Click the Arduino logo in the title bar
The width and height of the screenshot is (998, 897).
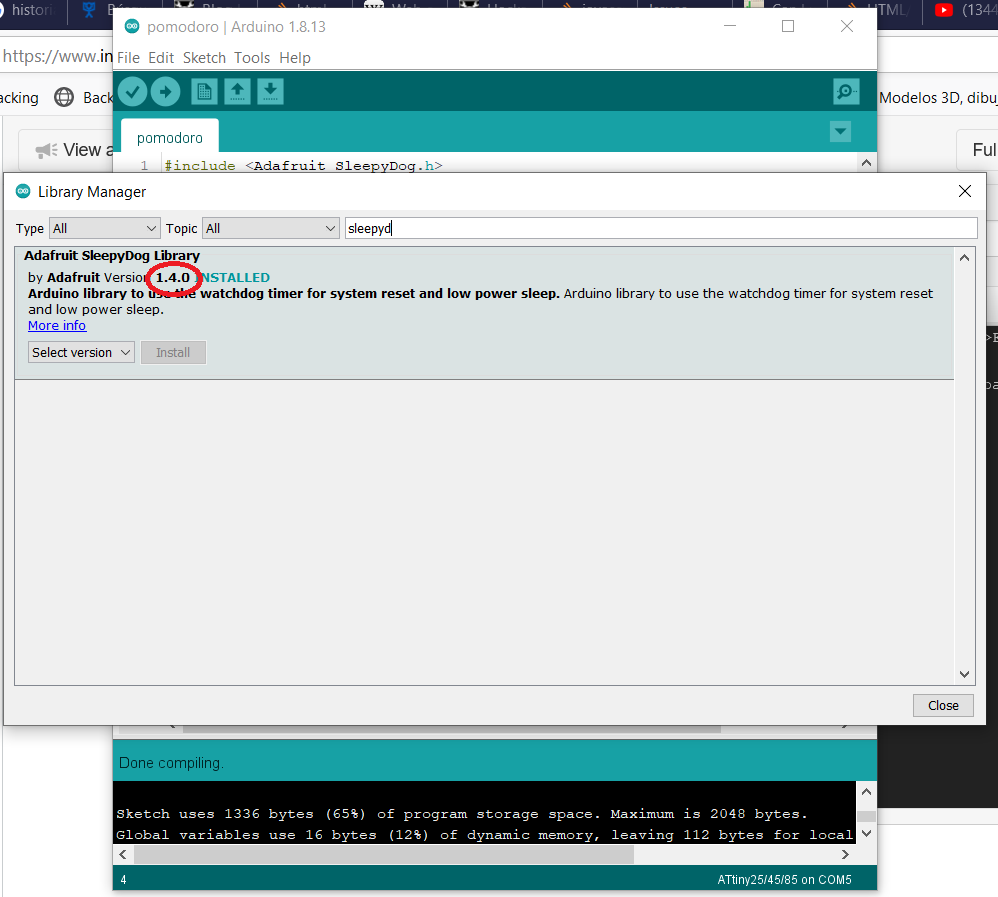pos(132,26)
